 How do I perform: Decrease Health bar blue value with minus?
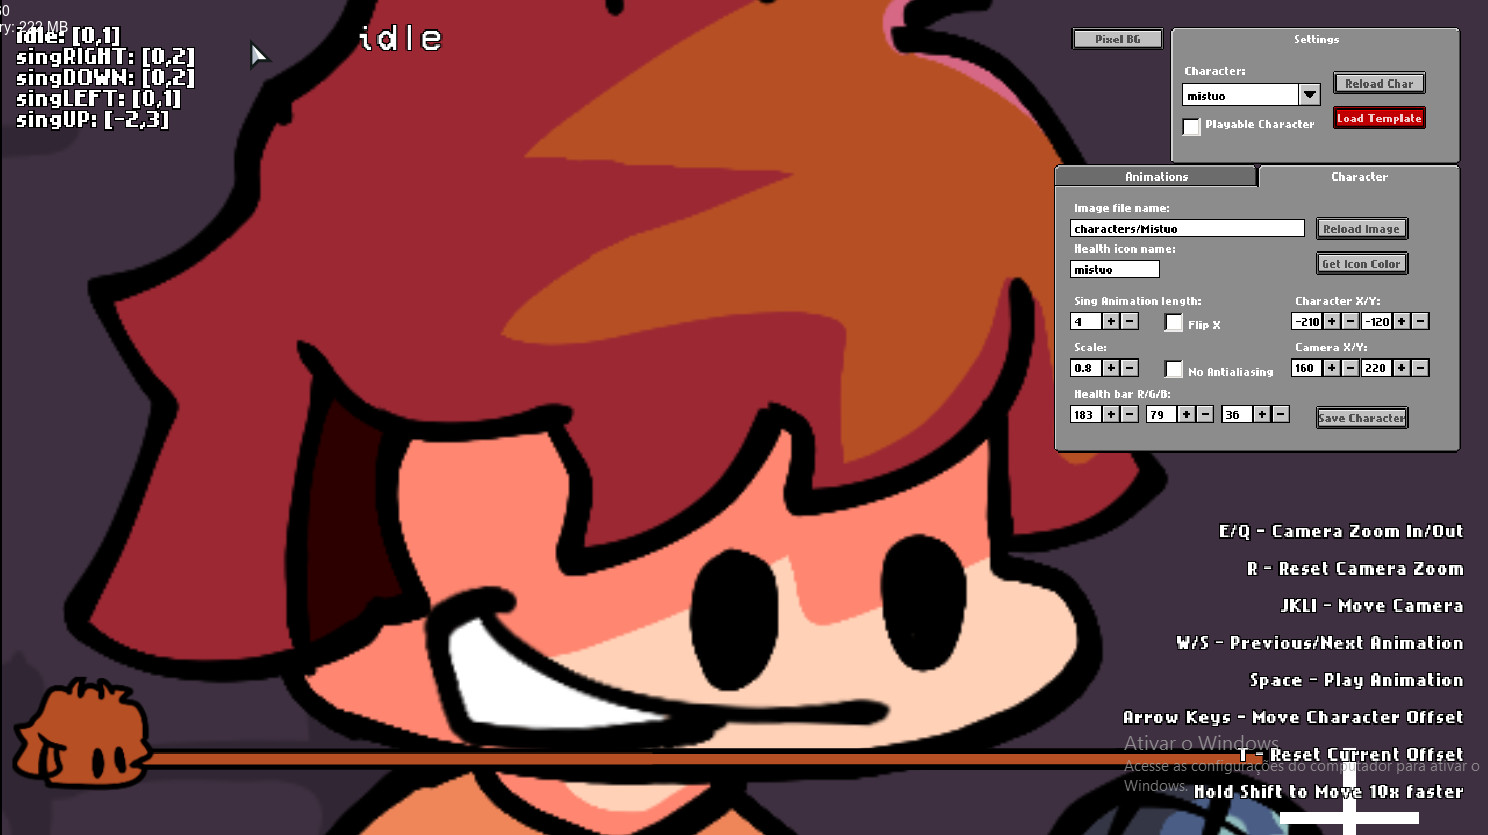pyautogui.click(x=1280, y=414)
